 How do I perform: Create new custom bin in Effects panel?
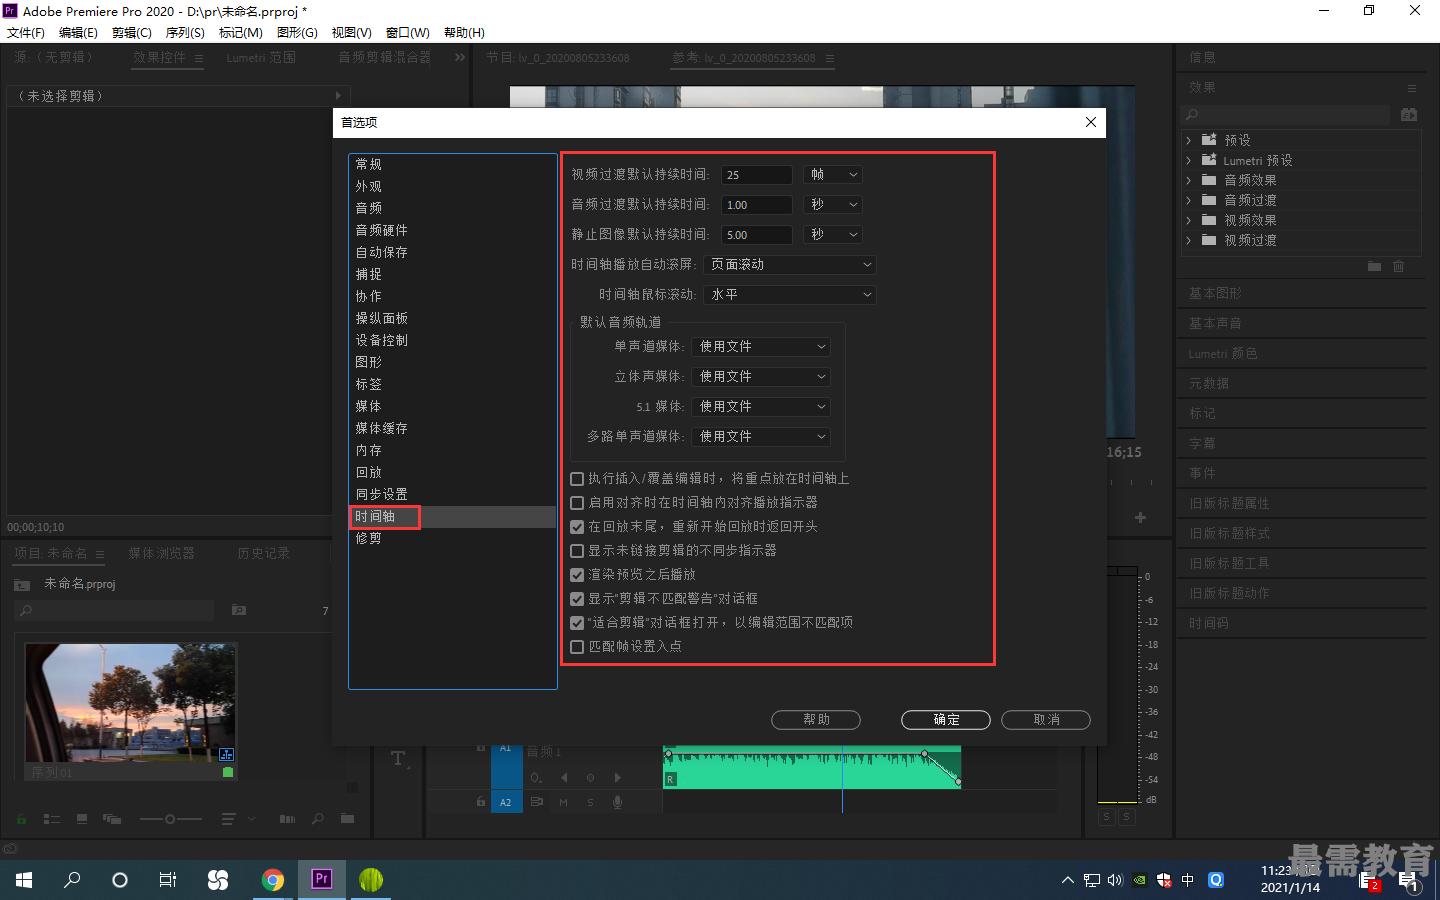click(x=1374, y=266)
